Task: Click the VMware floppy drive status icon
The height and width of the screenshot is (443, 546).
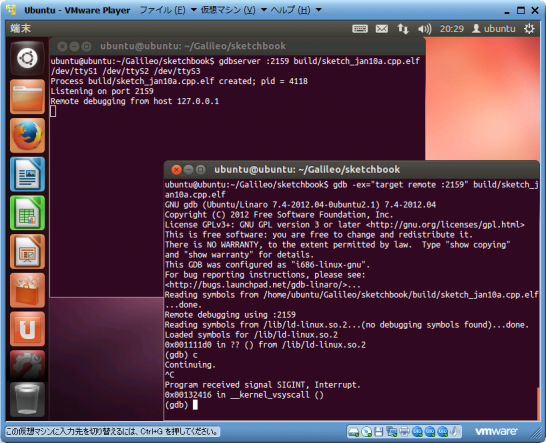Action: 379,432
